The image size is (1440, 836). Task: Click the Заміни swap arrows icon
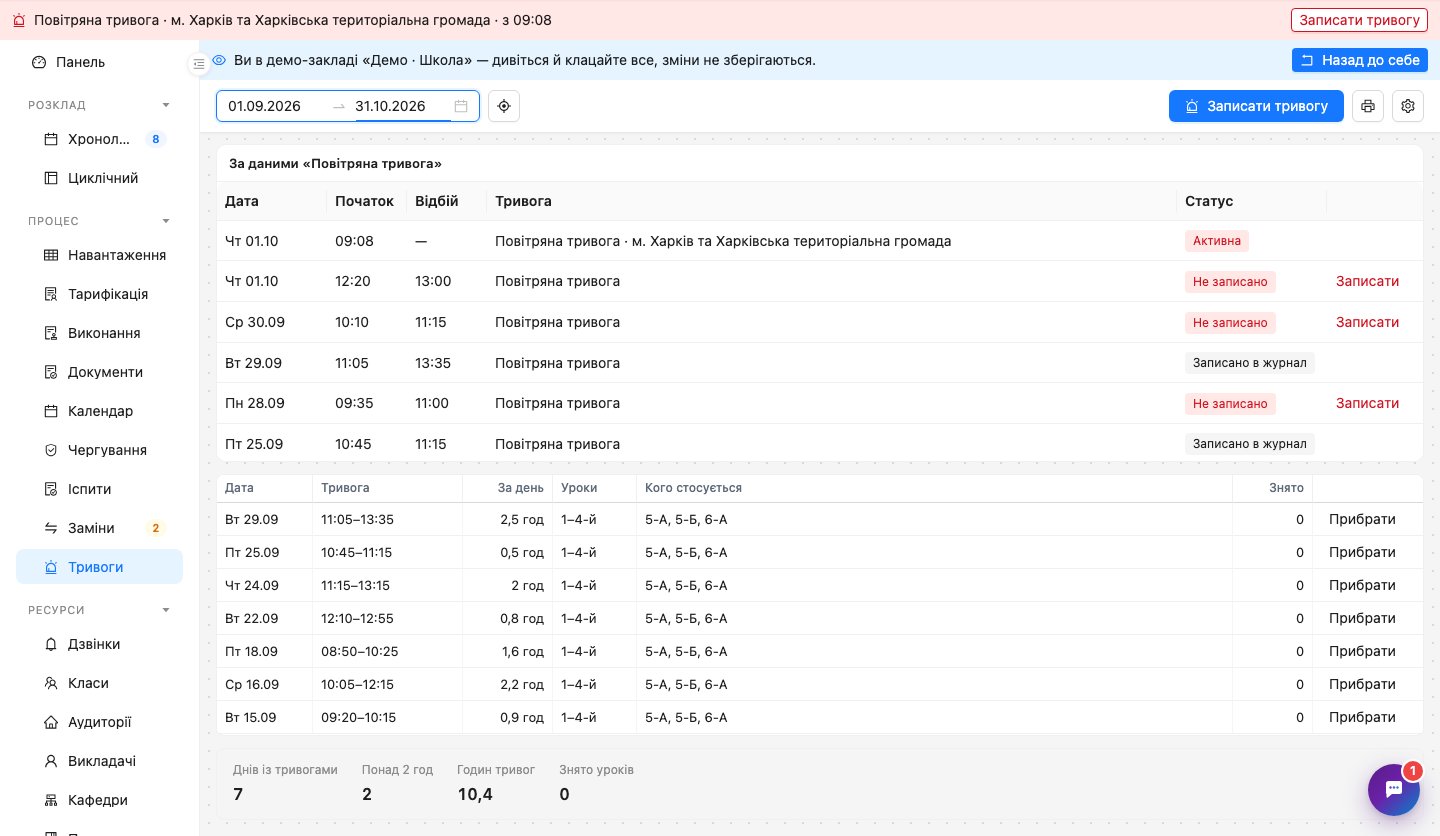coord(51,528)
